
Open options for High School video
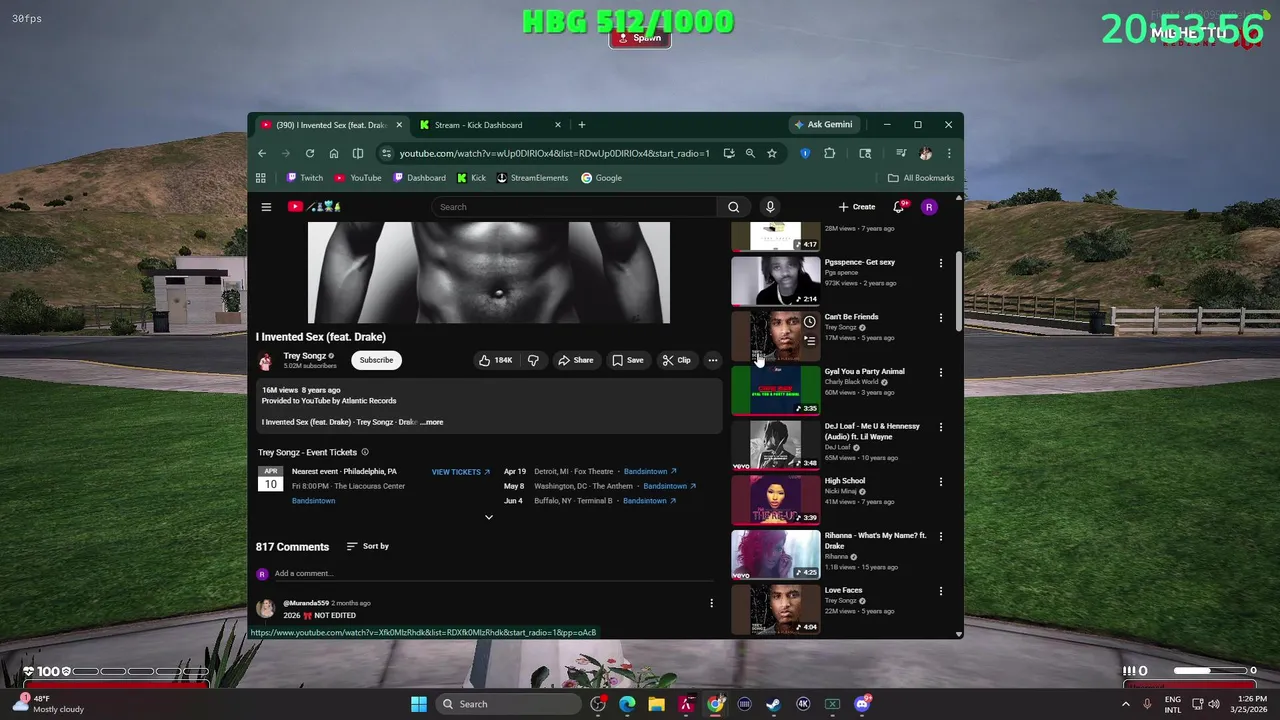pos(940,482)
